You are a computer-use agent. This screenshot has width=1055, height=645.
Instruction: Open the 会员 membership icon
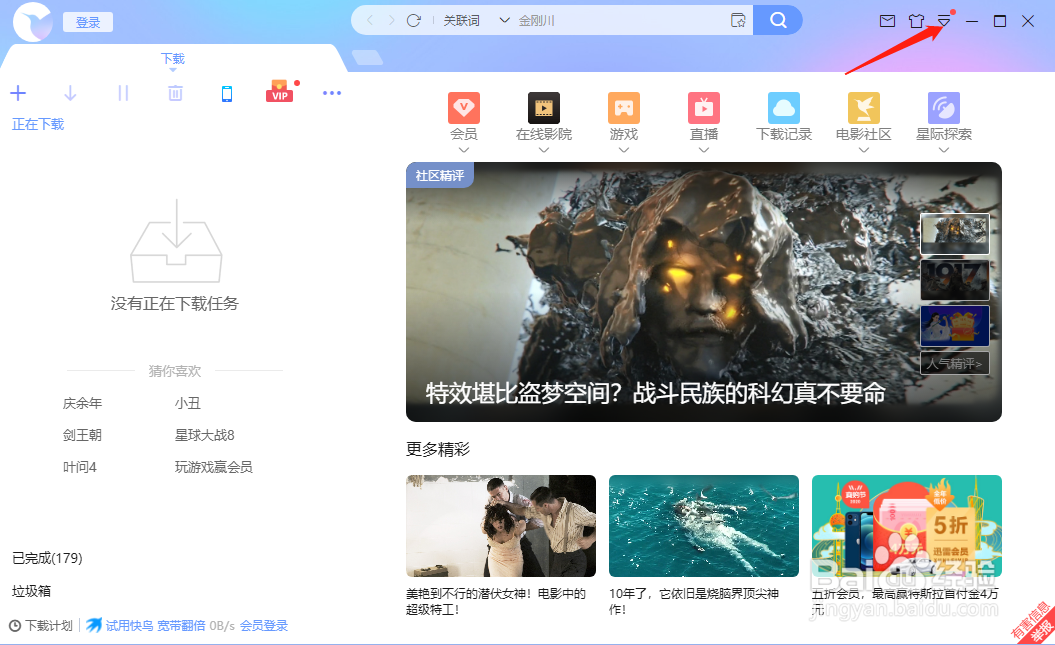[464, 108]
